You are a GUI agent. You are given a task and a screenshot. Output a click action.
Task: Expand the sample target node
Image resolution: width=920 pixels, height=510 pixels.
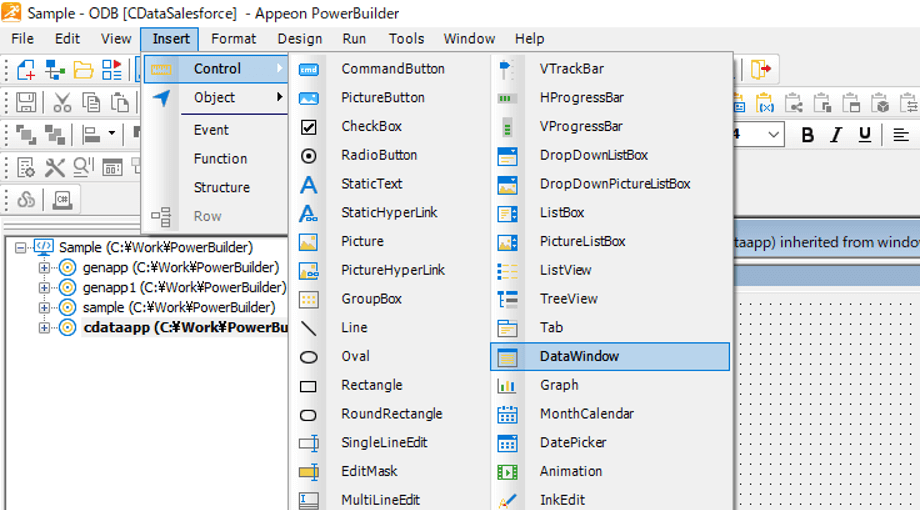(x=44, y=308)
